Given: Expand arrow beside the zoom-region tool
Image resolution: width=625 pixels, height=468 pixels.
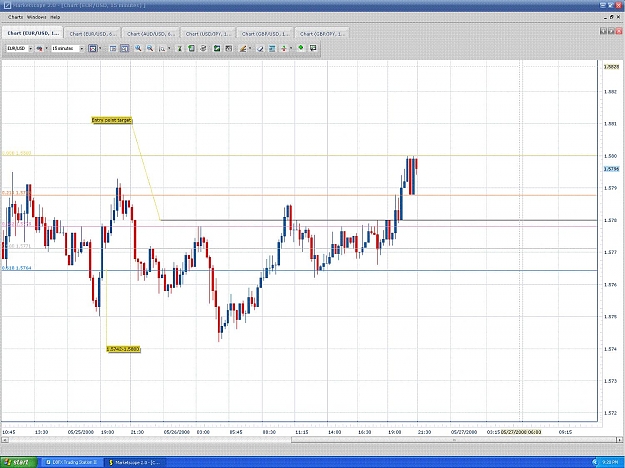Looking at the screenshot, I should [169, 49].
